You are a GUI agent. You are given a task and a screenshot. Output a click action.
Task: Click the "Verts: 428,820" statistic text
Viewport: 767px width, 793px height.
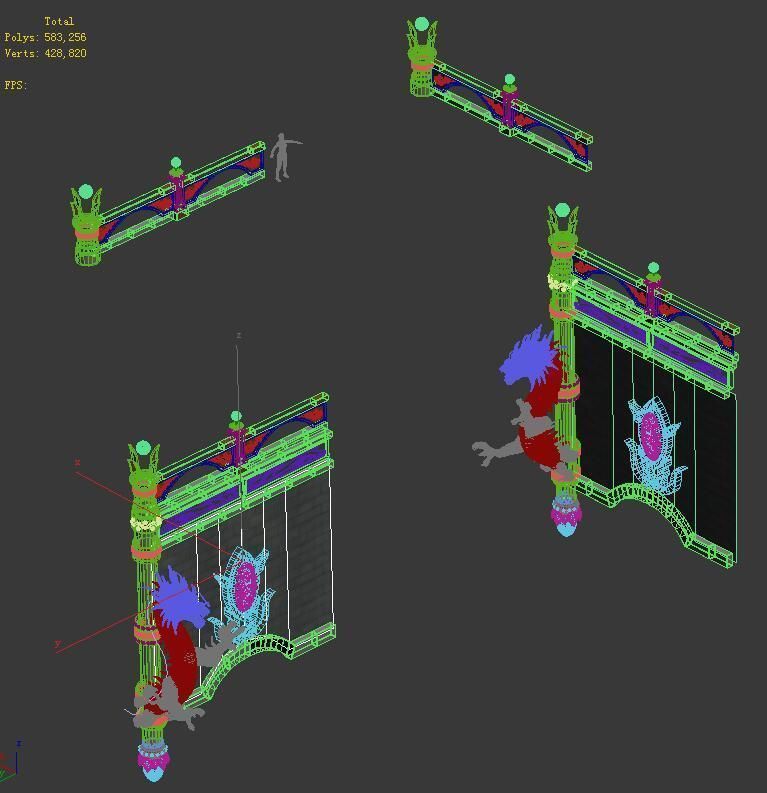tap(46, 53)
